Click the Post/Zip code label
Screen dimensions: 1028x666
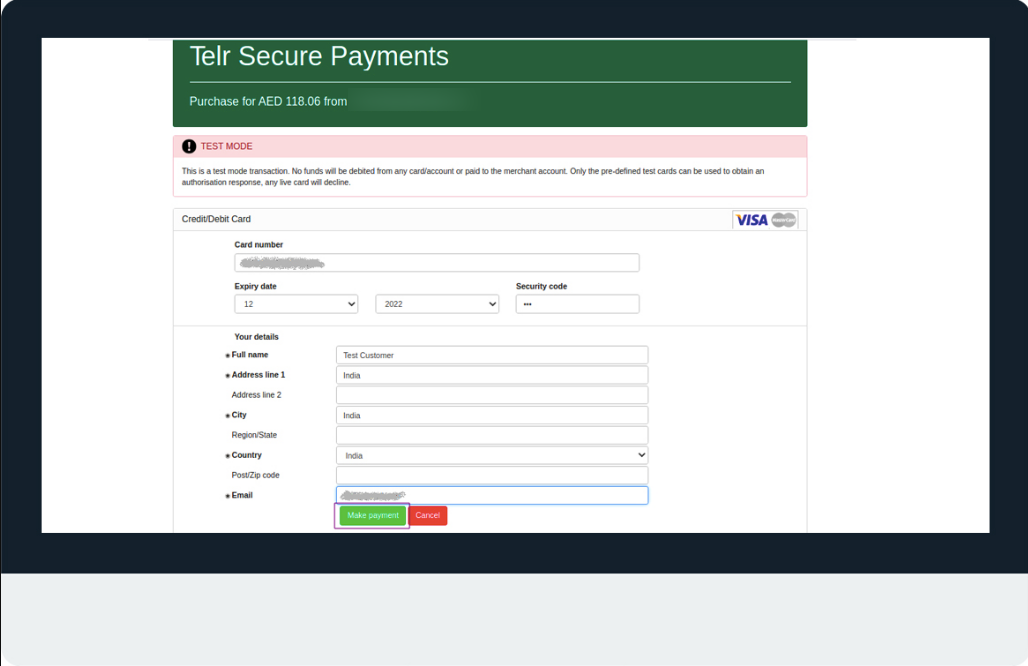click(256, 475)
